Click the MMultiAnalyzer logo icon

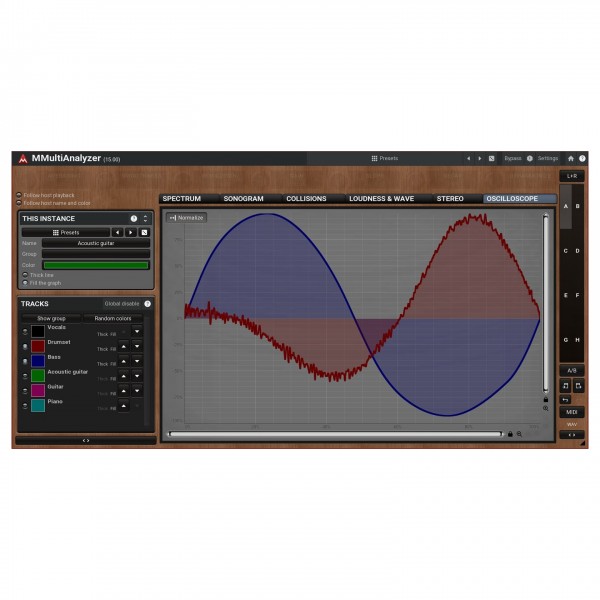pyautogui.click(x=23, y=158)
